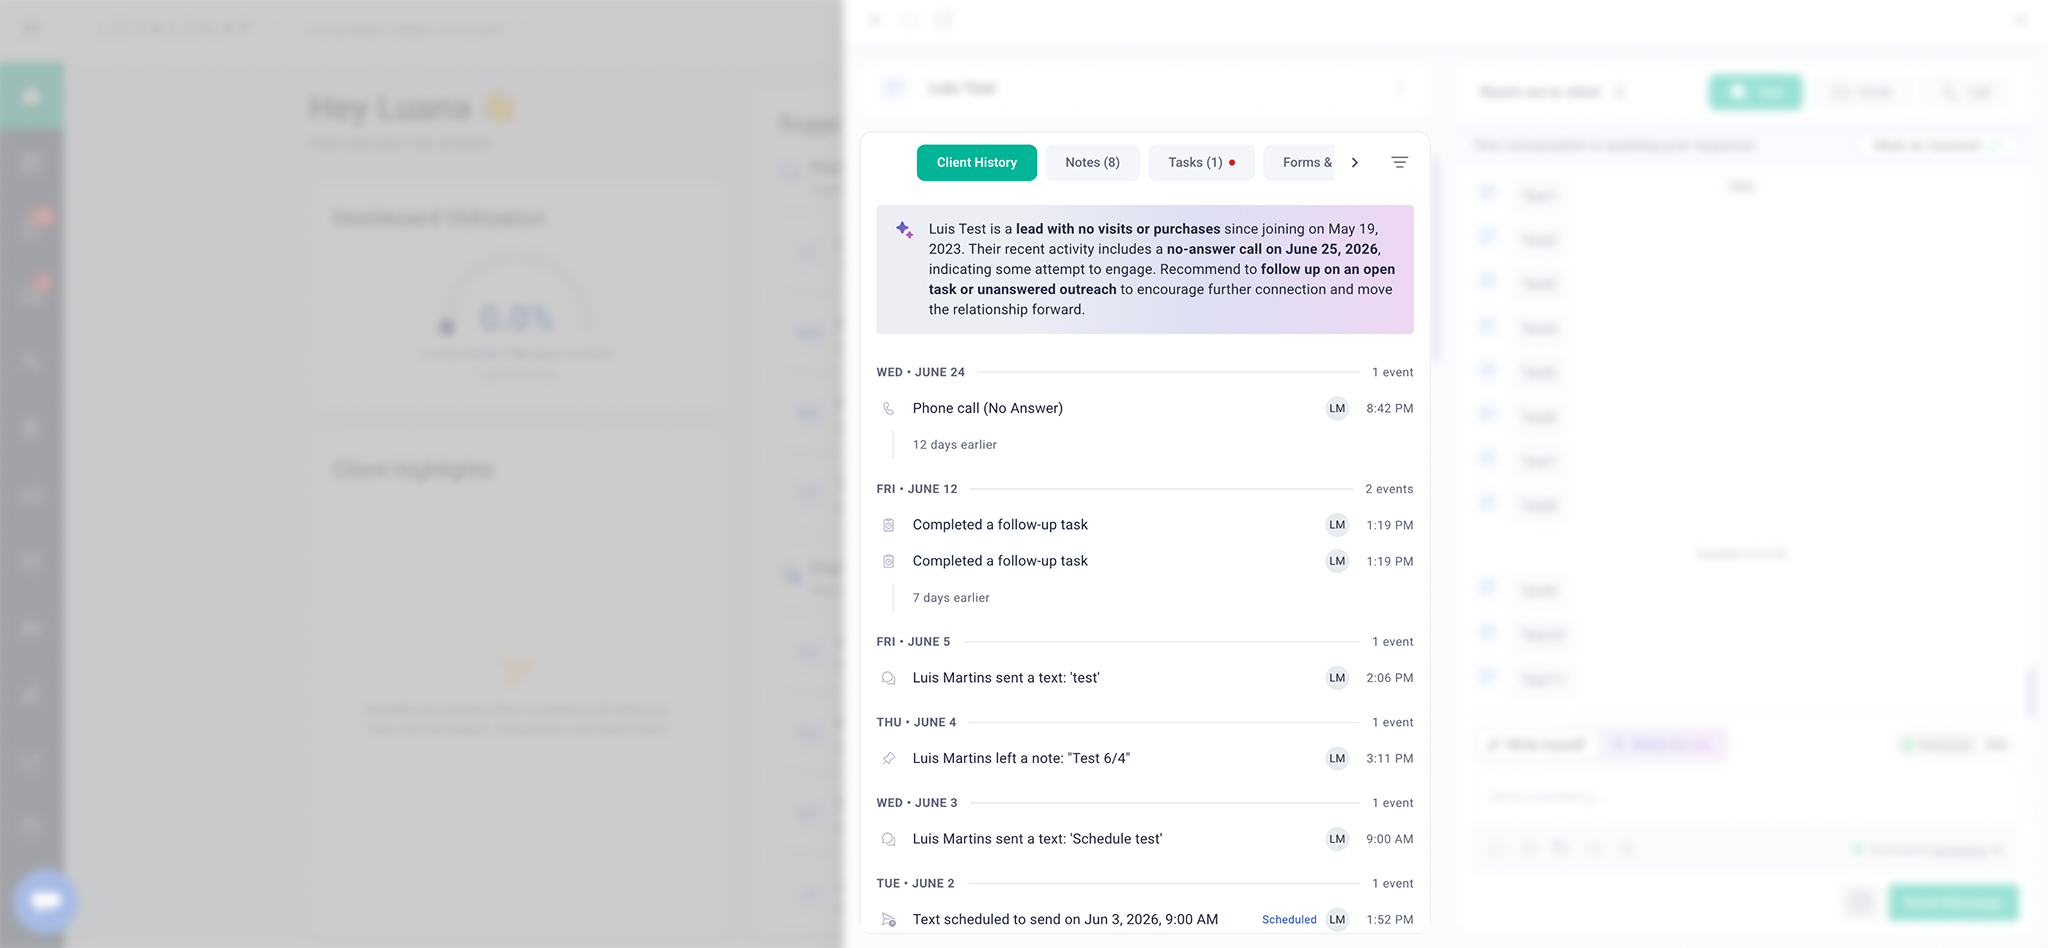Screen dimensions: 2048x948
Task: Click the WED • JUNE 24 date header
Action: tap(920, 372)
